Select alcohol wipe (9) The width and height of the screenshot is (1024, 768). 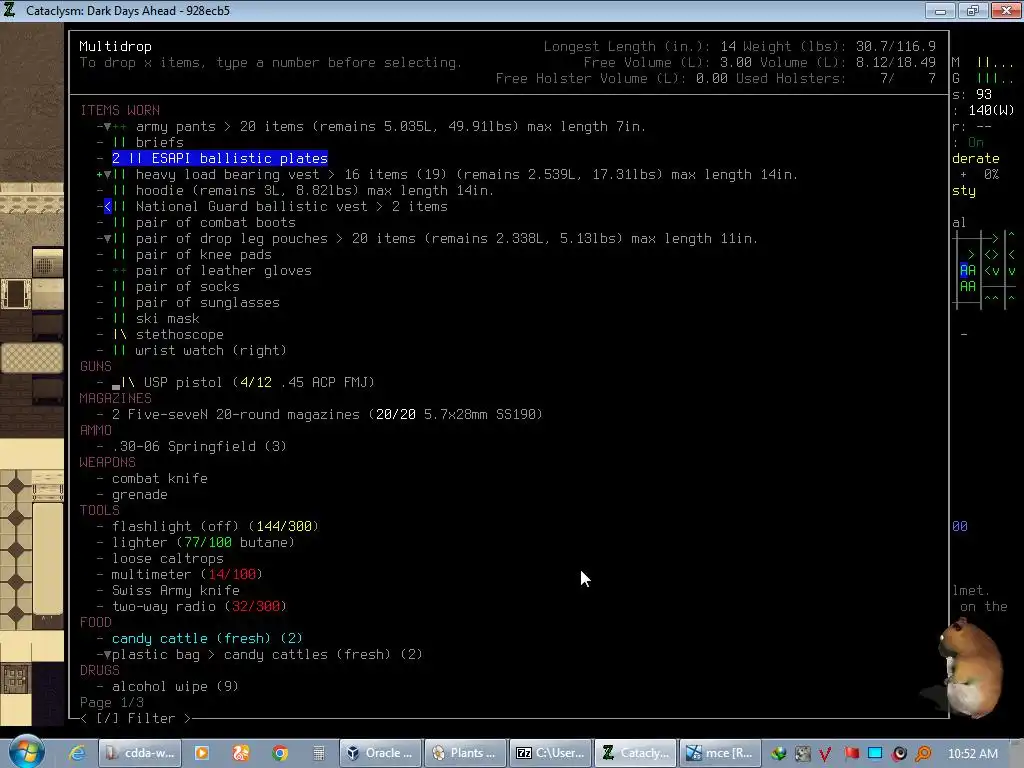[x=175, y=686]
